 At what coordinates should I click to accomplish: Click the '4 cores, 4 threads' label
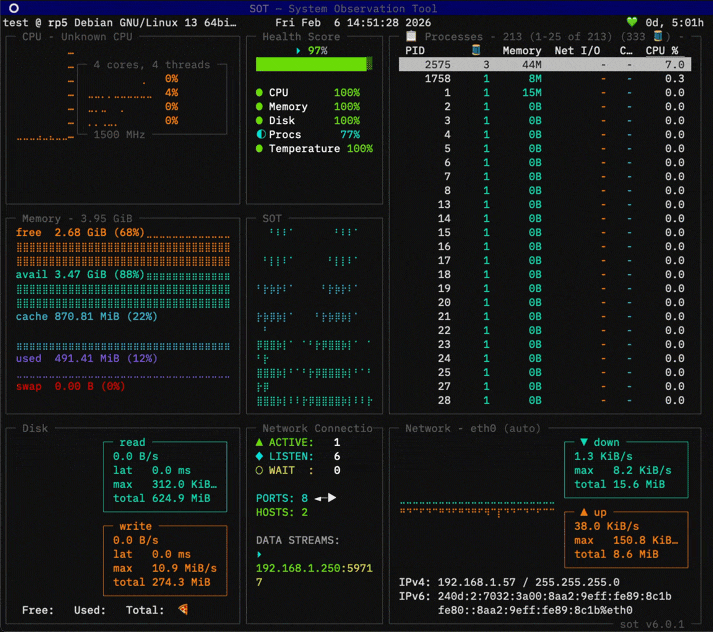pos(152,65)
